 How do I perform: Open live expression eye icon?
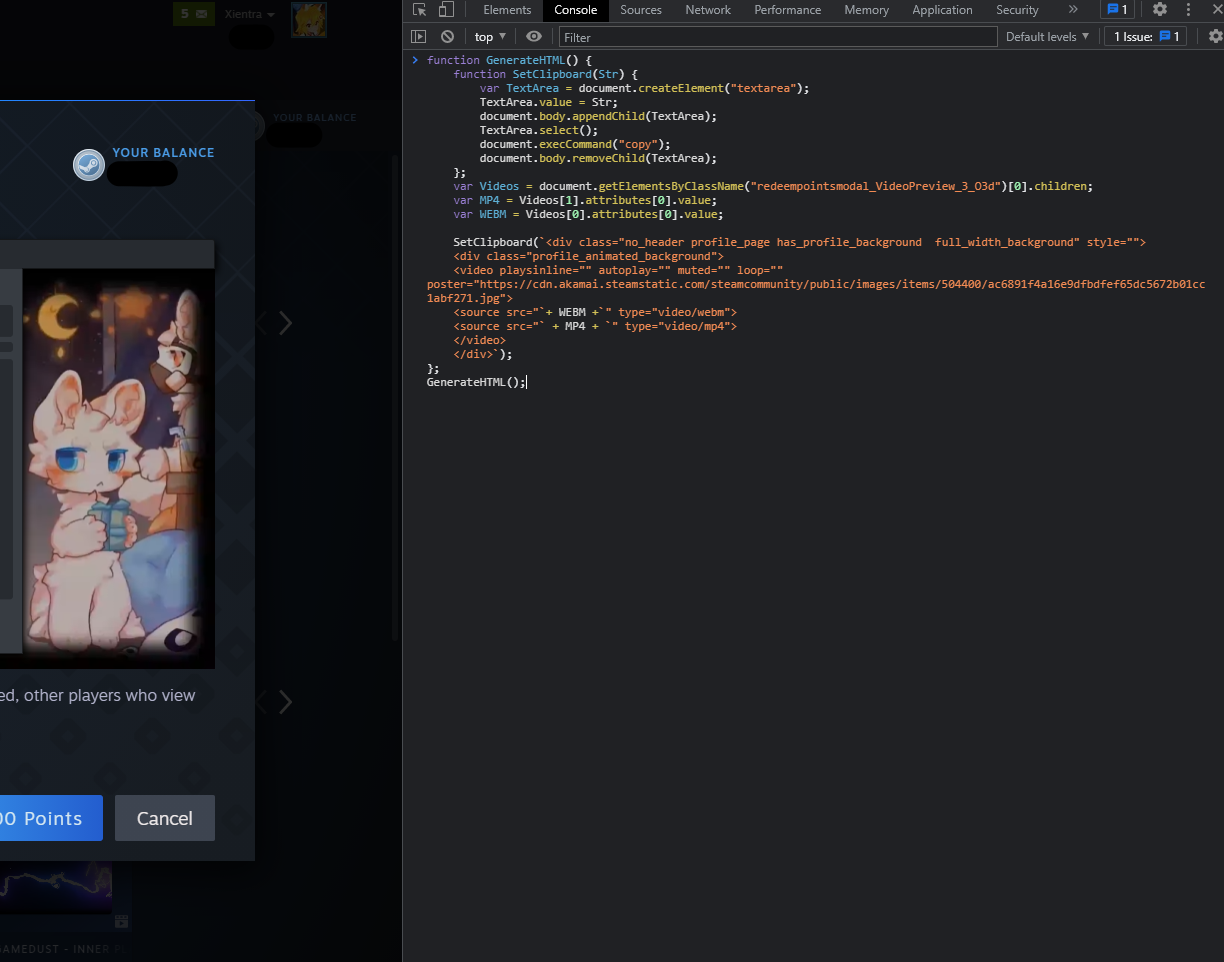(534, 36)
